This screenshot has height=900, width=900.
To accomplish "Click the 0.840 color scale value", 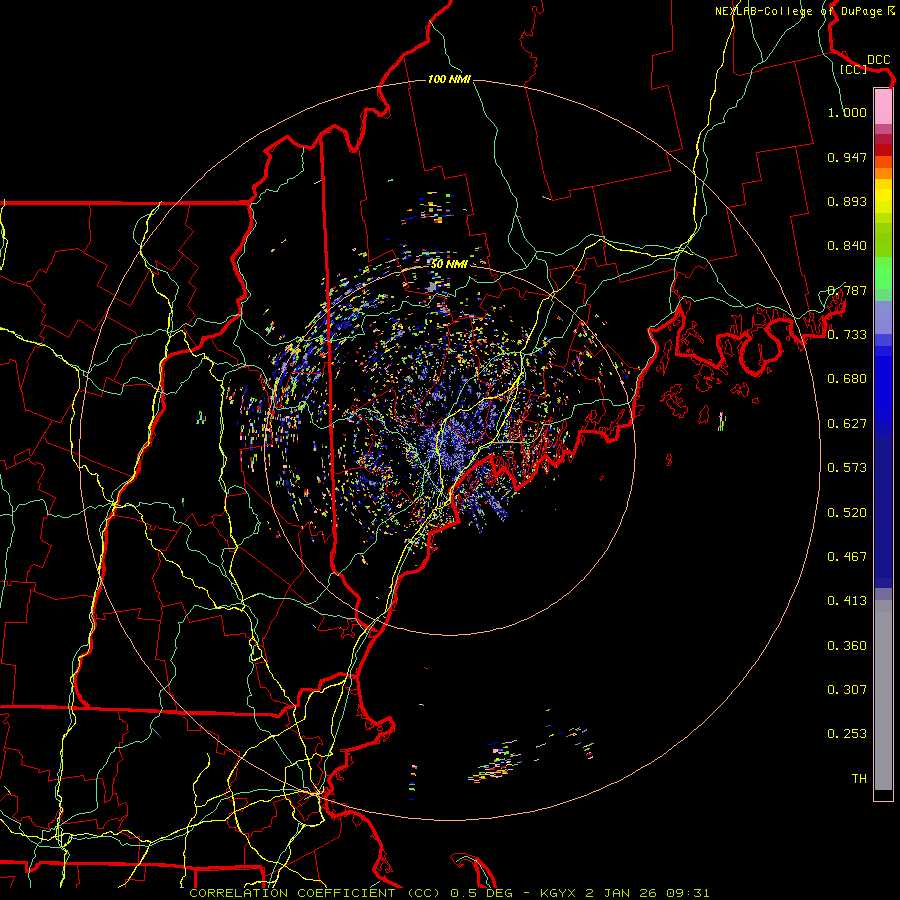I will (x=847, y=246).
